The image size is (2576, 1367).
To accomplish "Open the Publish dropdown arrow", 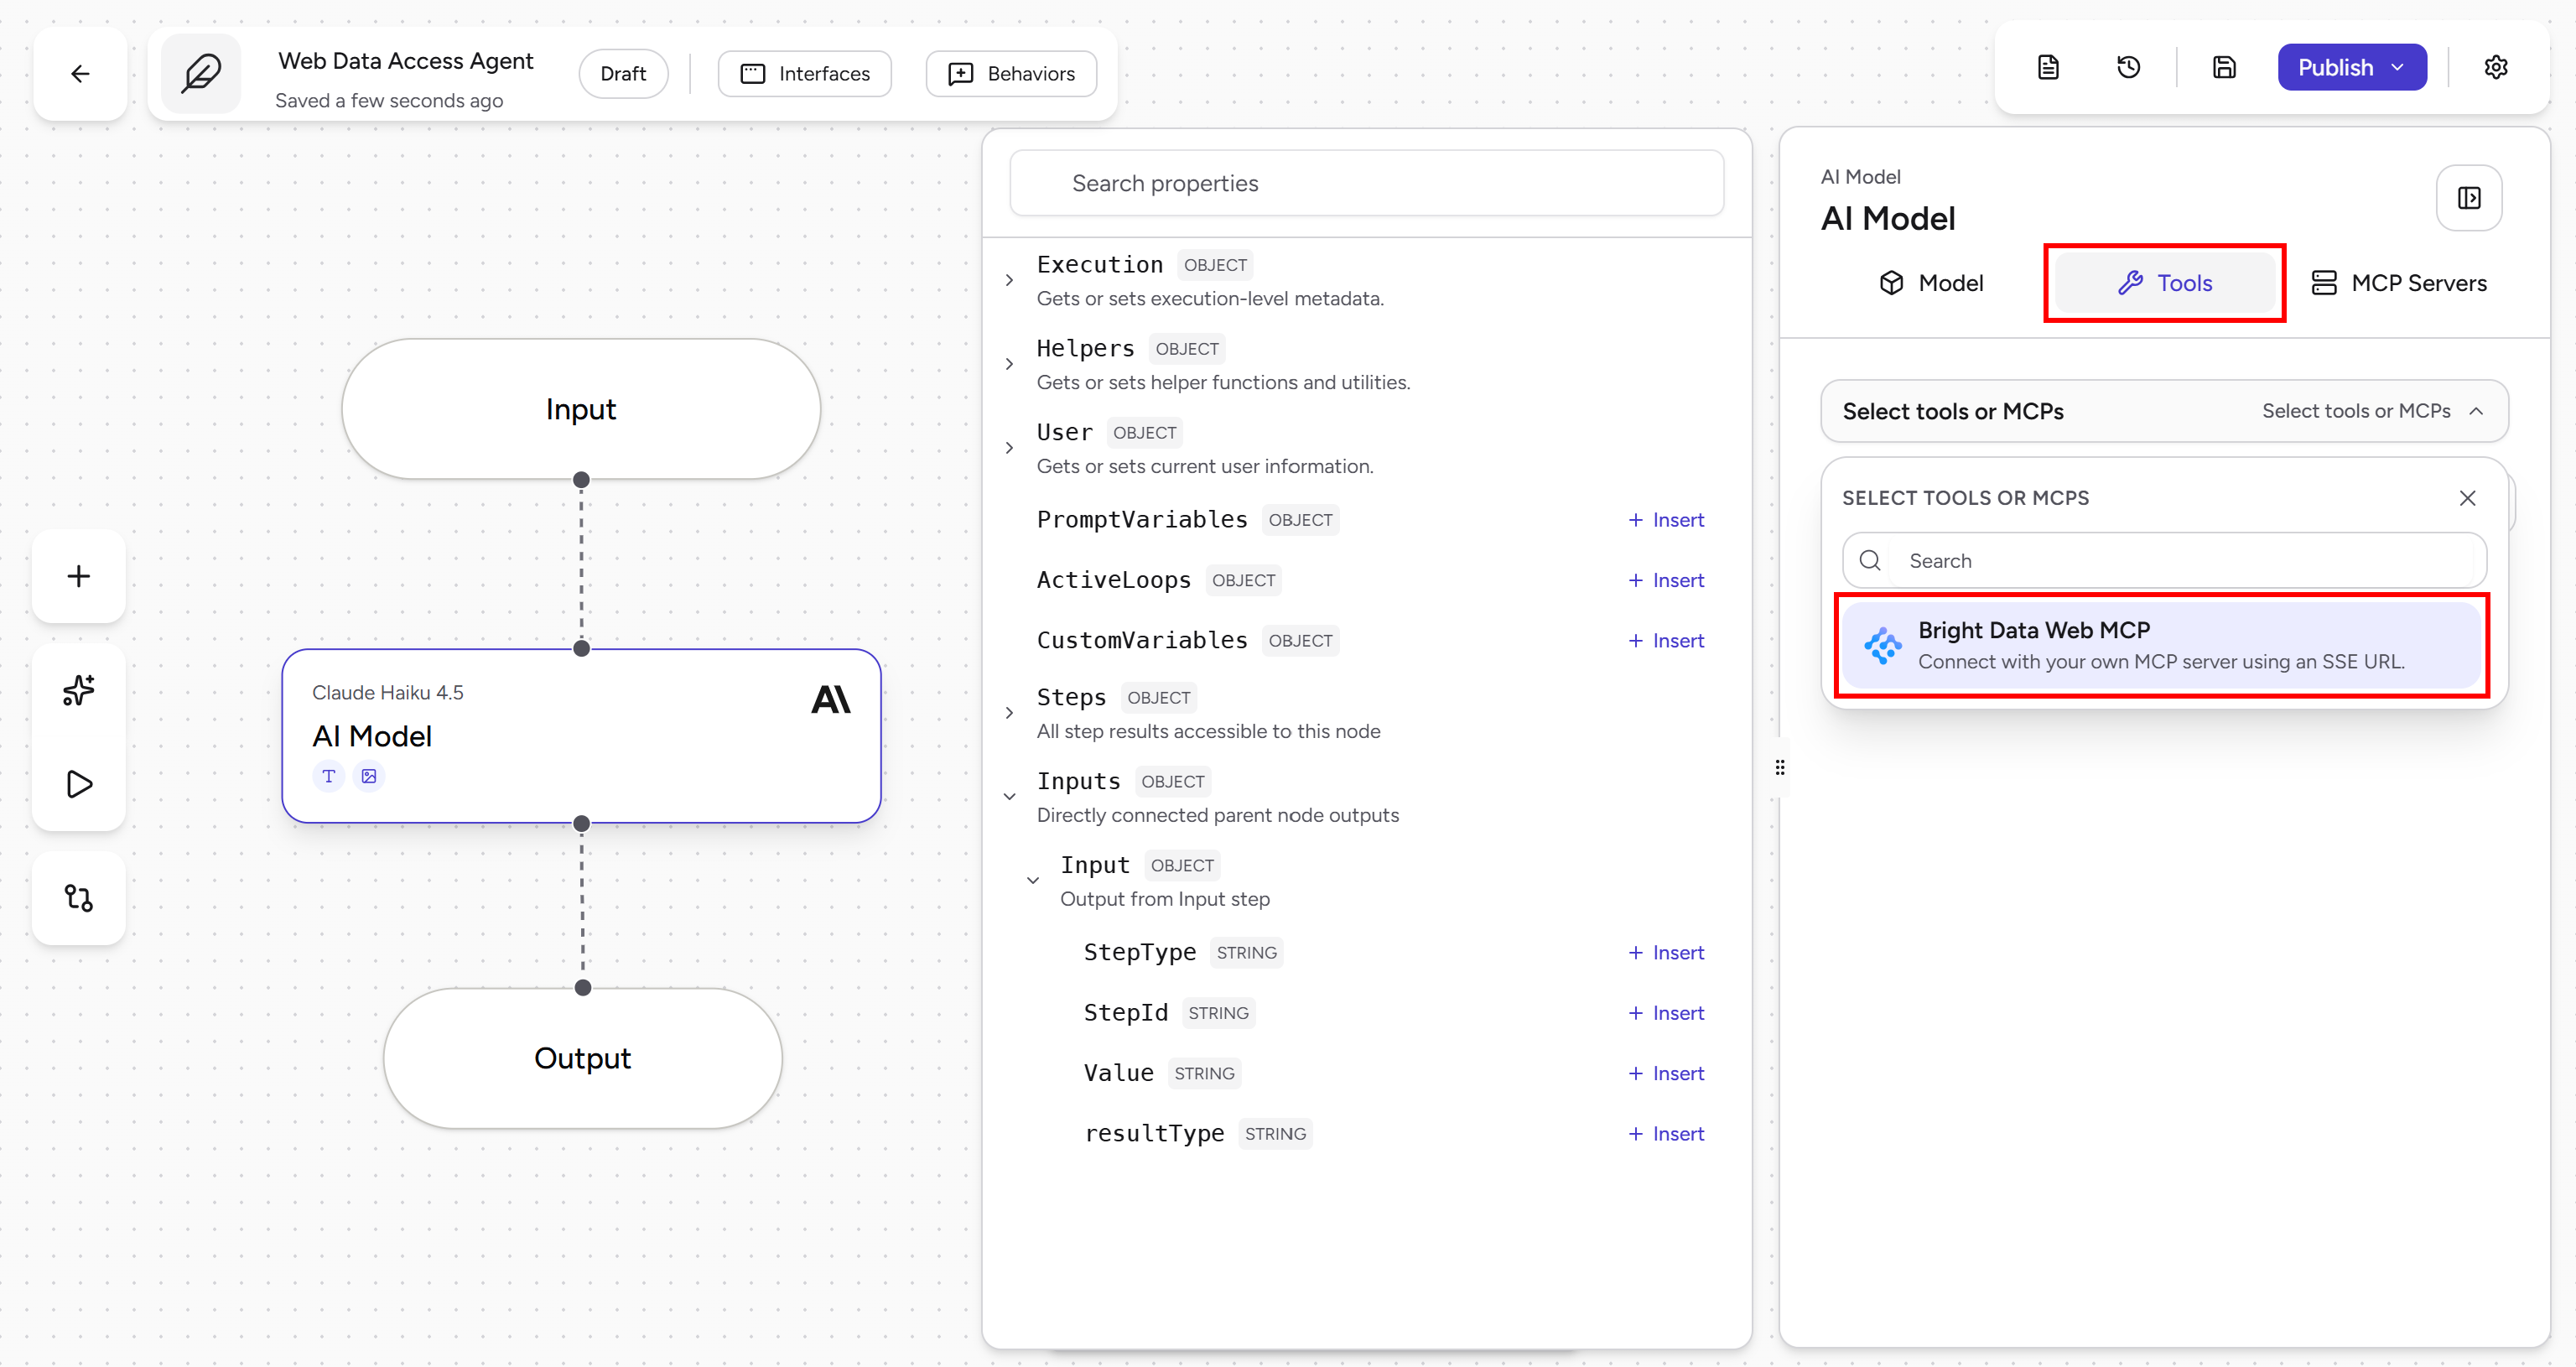I will tap(2397, 67).
